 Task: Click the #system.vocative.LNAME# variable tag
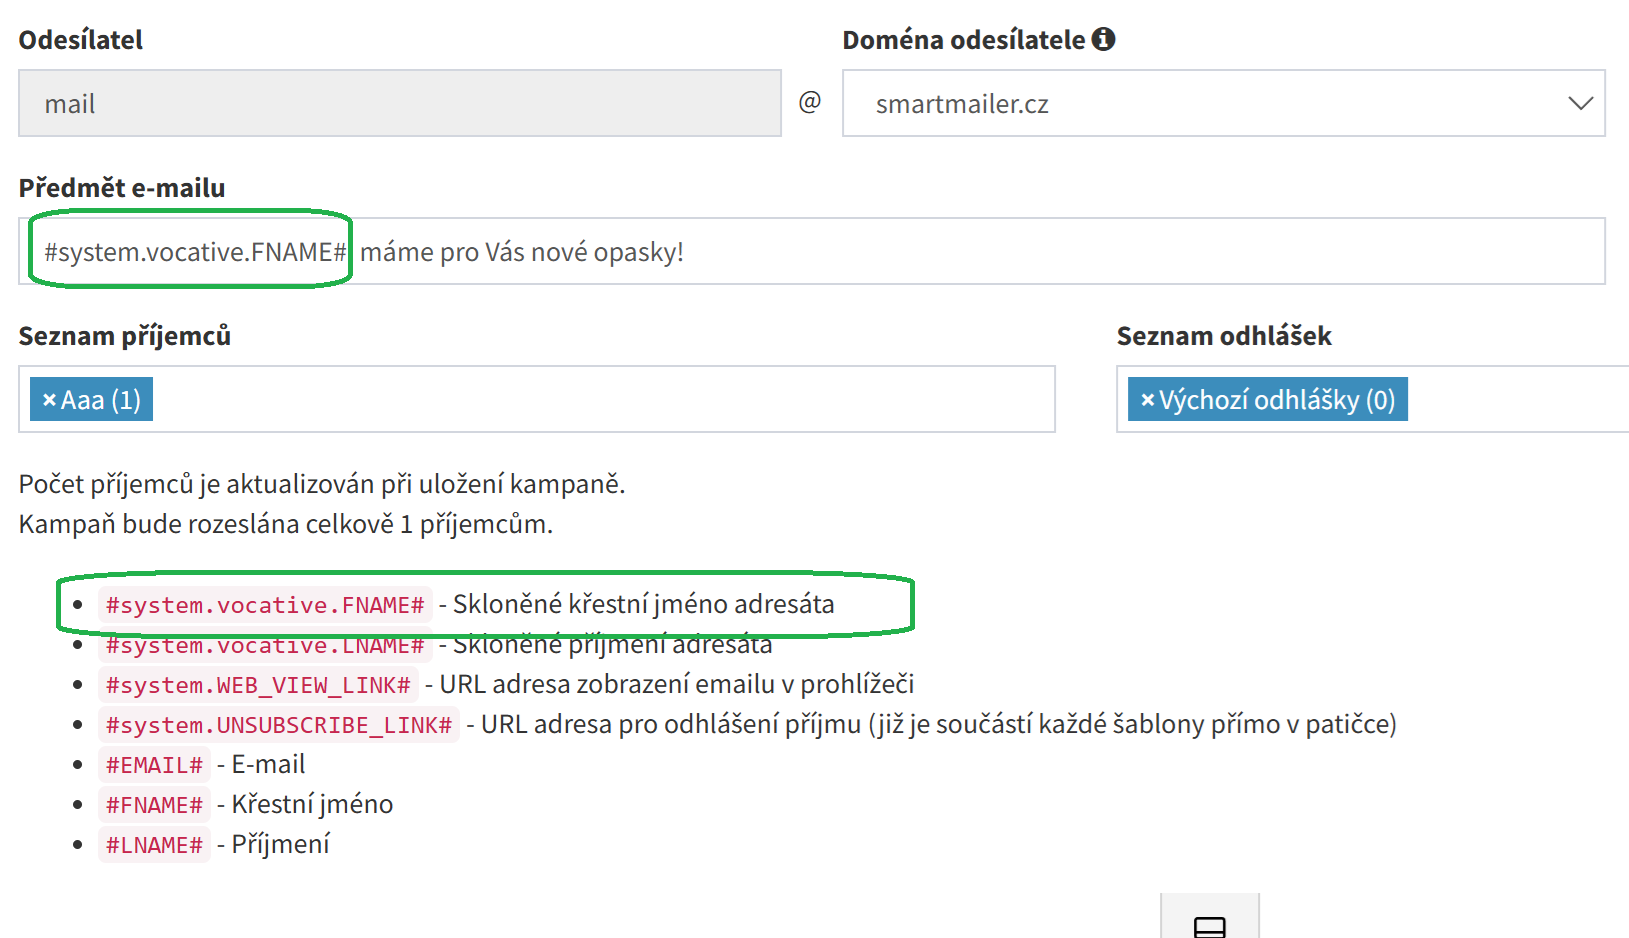pyautogui.click(x=265, y=646)
